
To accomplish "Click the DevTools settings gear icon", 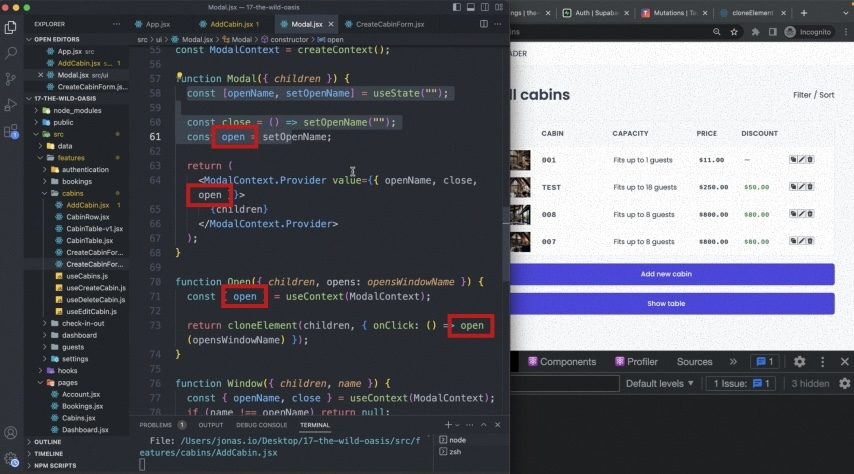I will [x=799, y=362].
